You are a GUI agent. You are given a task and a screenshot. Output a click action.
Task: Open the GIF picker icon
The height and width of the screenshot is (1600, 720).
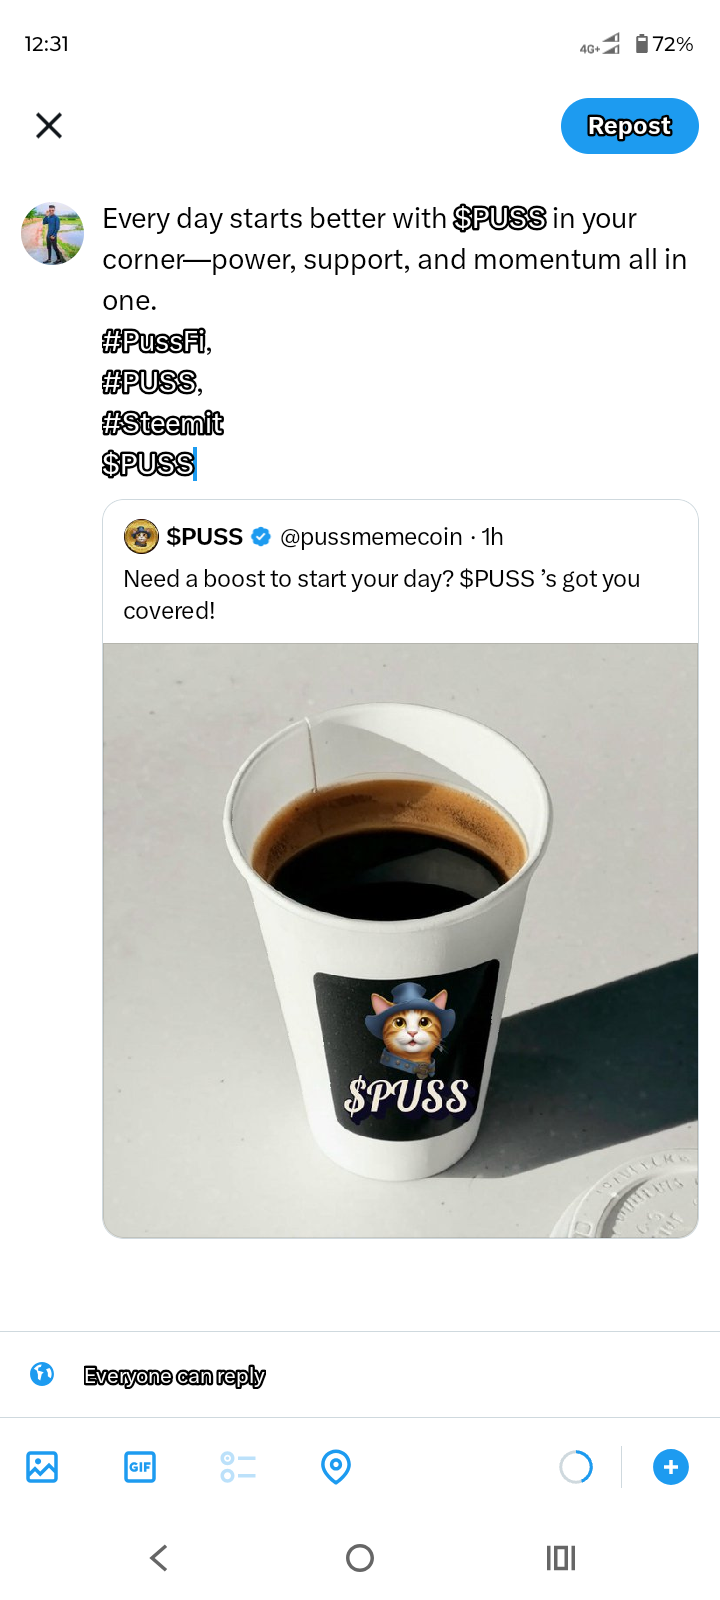(x=140, y=1467)
